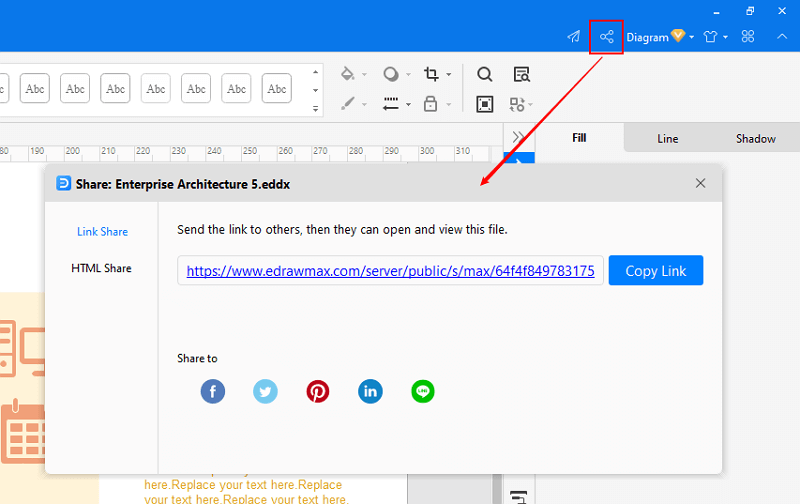Click the line style arrow icon

pos(391,104)
